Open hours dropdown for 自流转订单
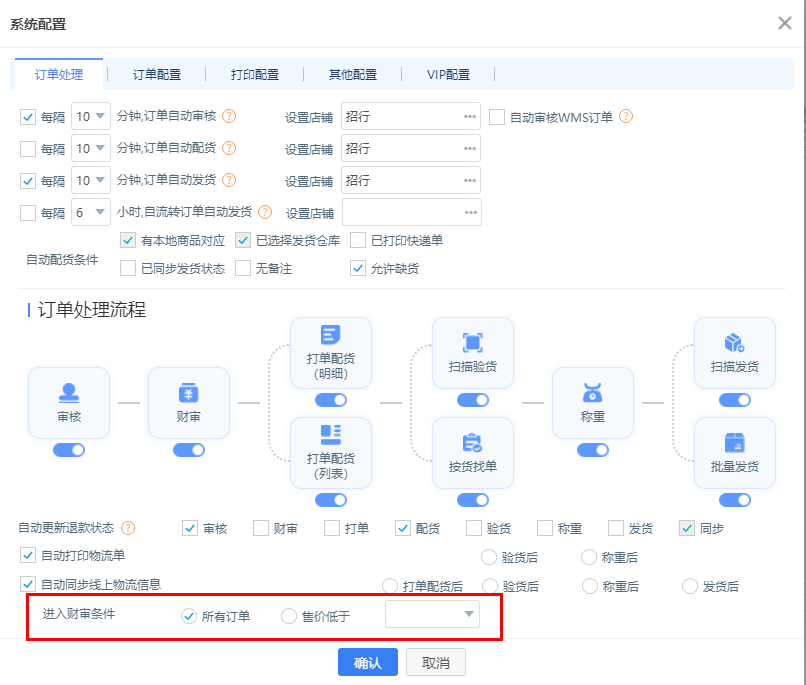The image size is (806, 685). 90,212
